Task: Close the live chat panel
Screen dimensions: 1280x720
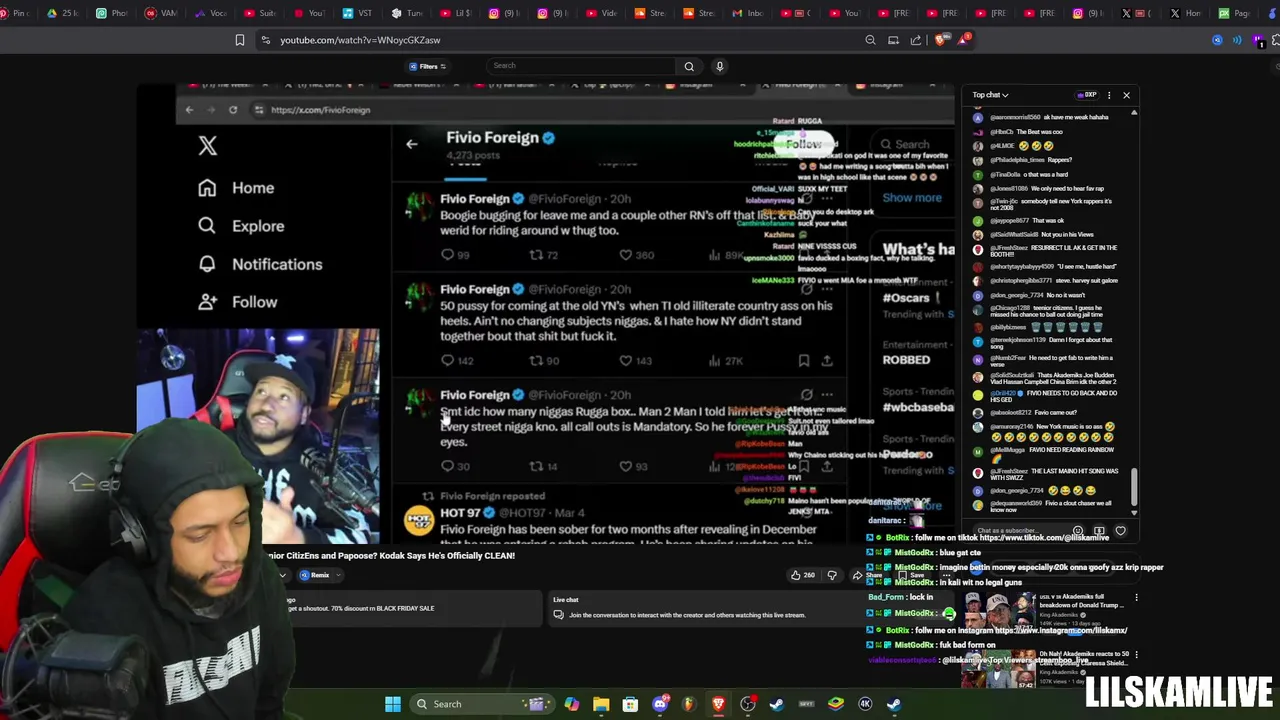Action: [1126, 95]
